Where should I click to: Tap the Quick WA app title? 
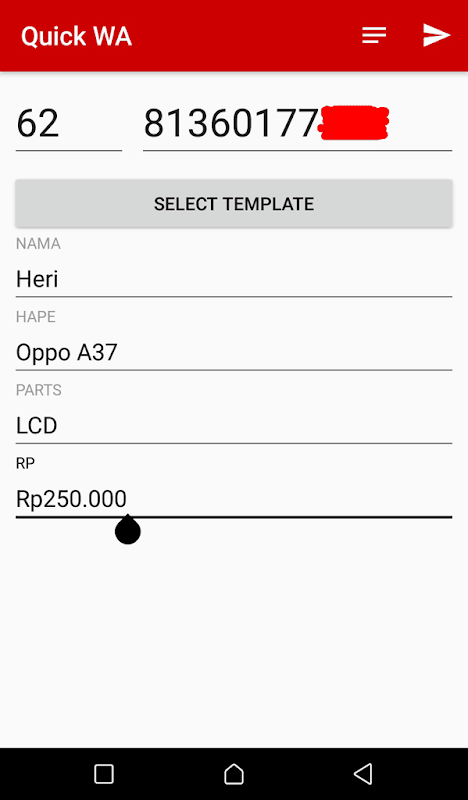(x=77, y=36)
